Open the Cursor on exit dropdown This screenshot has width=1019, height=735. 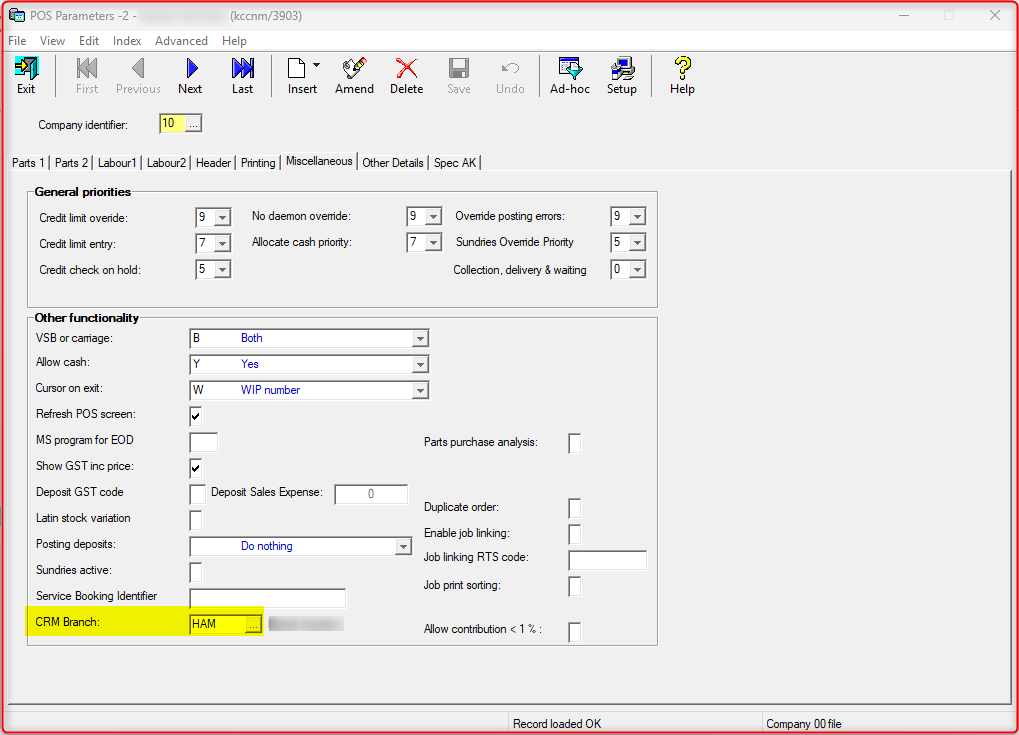coord(421,391)
